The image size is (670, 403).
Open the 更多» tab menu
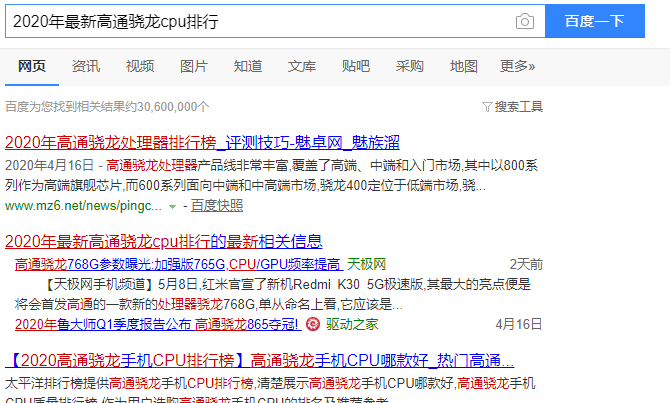coord(517,67)
